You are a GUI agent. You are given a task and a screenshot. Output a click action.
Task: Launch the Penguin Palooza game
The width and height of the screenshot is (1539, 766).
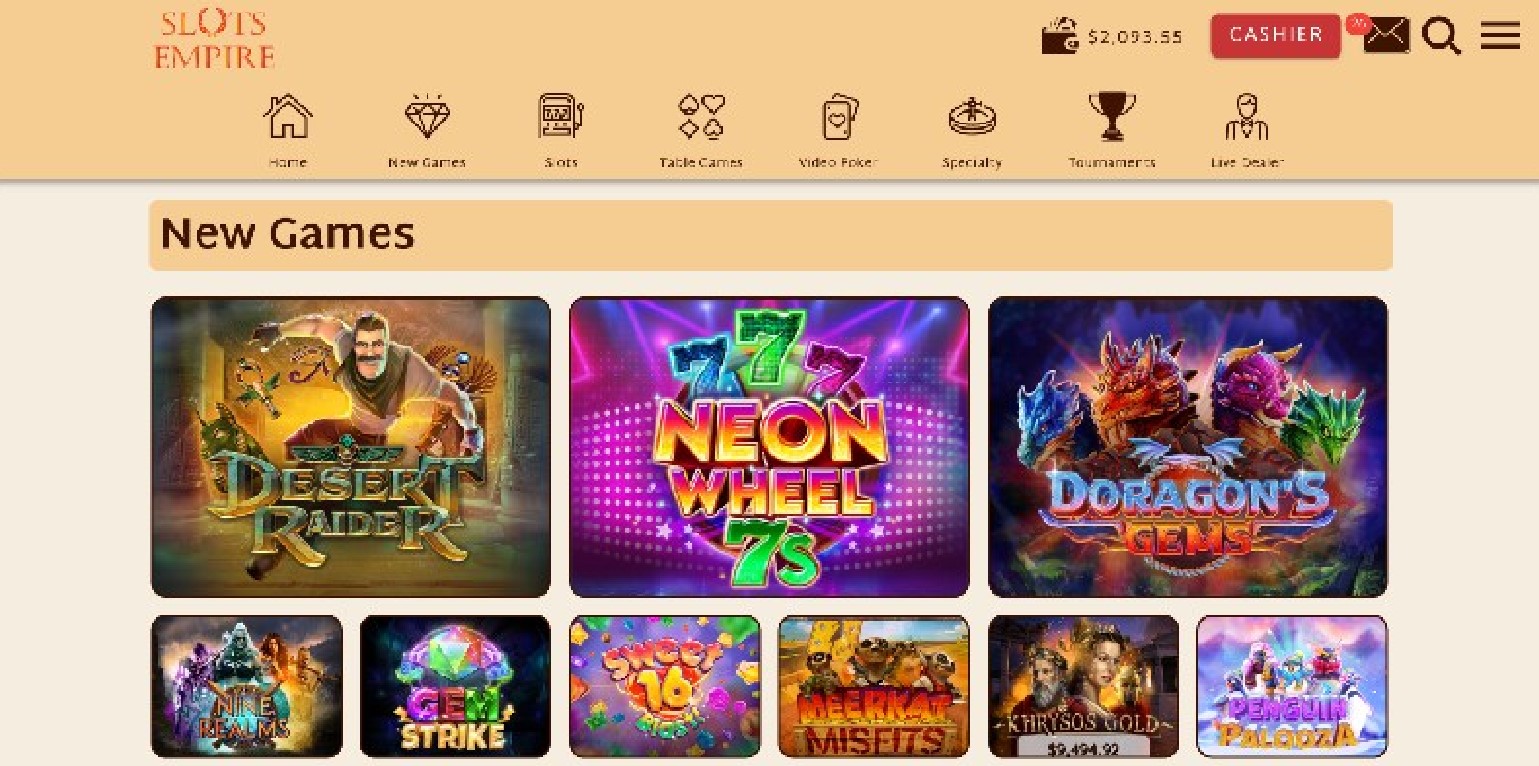[1292, 686]
